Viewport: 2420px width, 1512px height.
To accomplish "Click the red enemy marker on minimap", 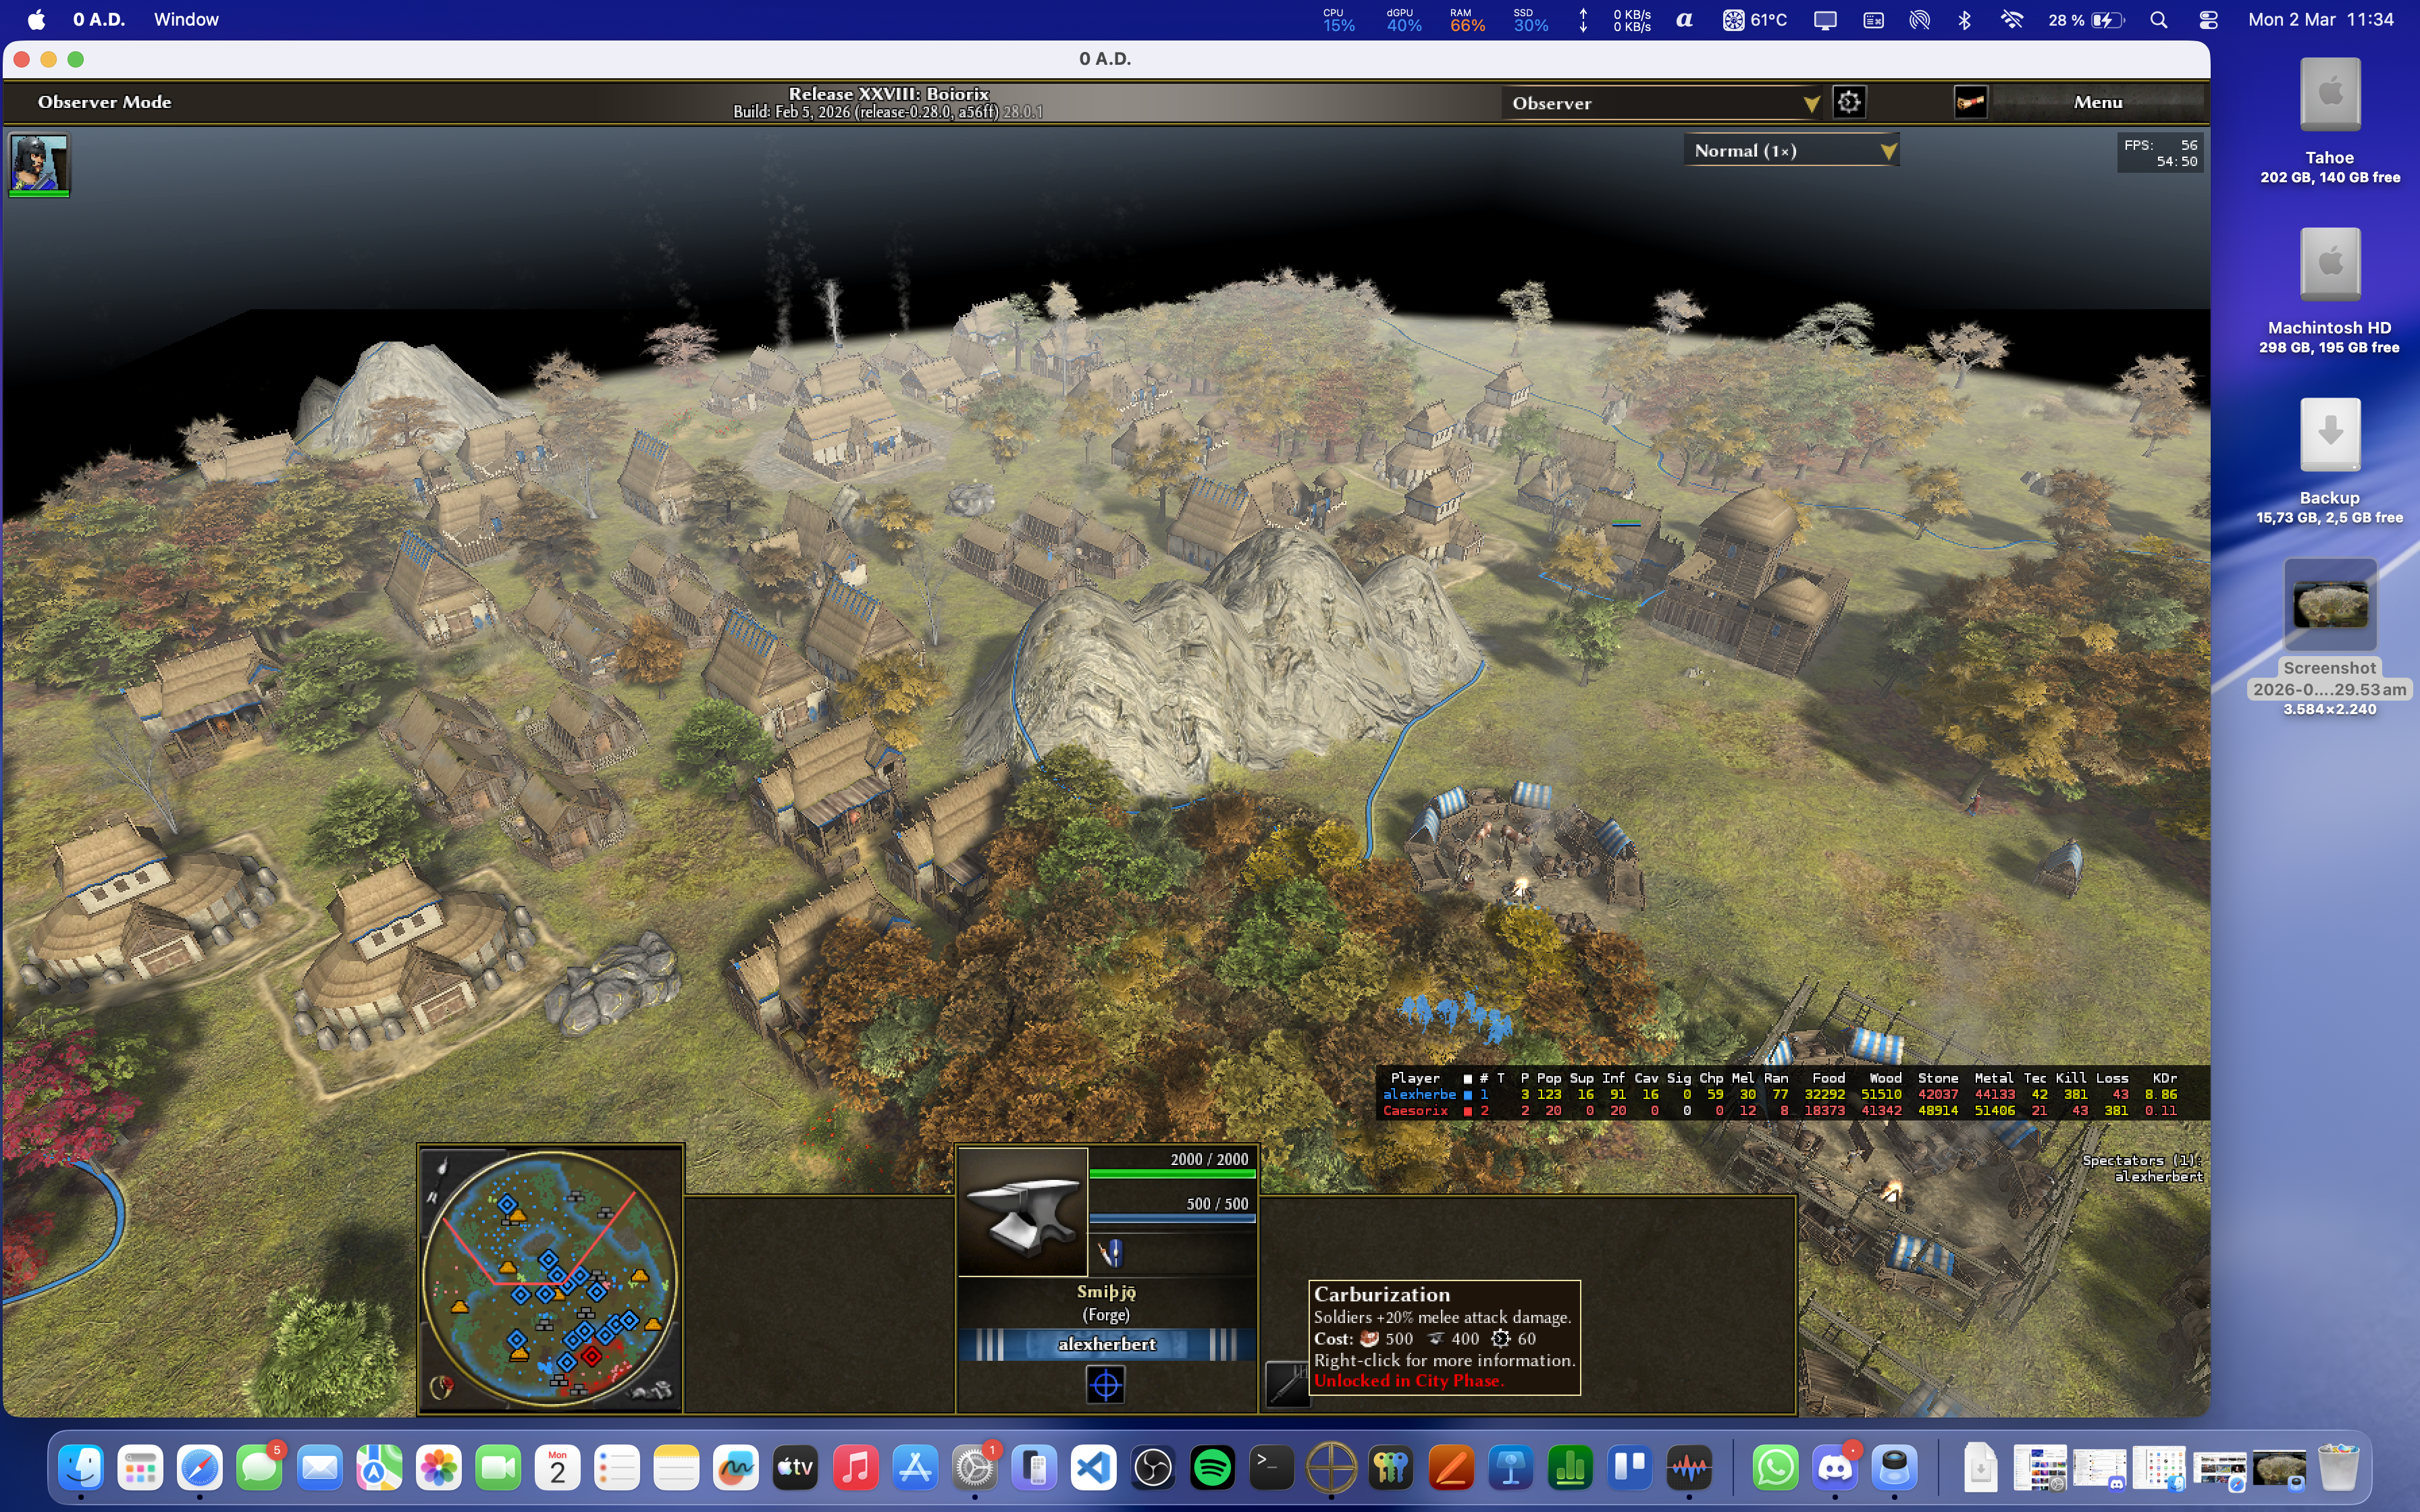I will pos(591,1356).
